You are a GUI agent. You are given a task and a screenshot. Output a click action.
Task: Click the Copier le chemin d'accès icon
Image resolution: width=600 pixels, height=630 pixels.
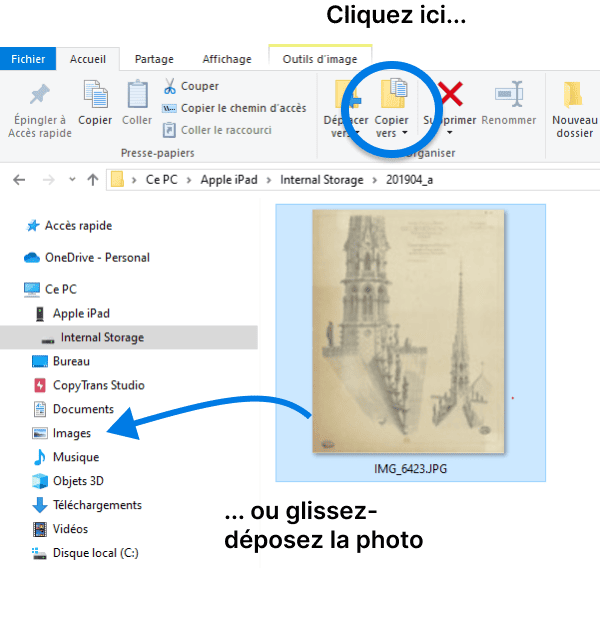169,108
